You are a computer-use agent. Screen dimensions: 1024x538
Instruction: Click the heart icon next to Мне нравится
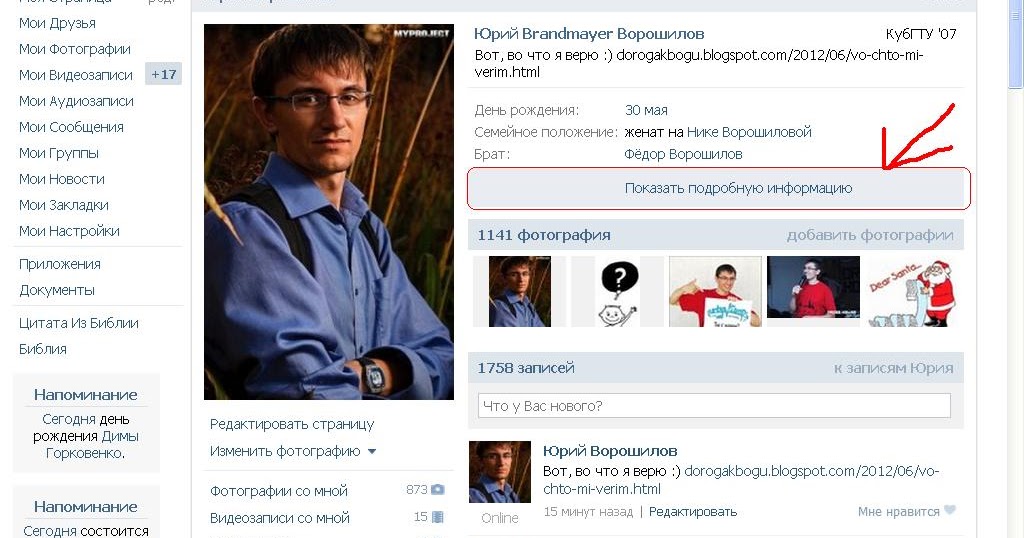(x=950, y=511)
